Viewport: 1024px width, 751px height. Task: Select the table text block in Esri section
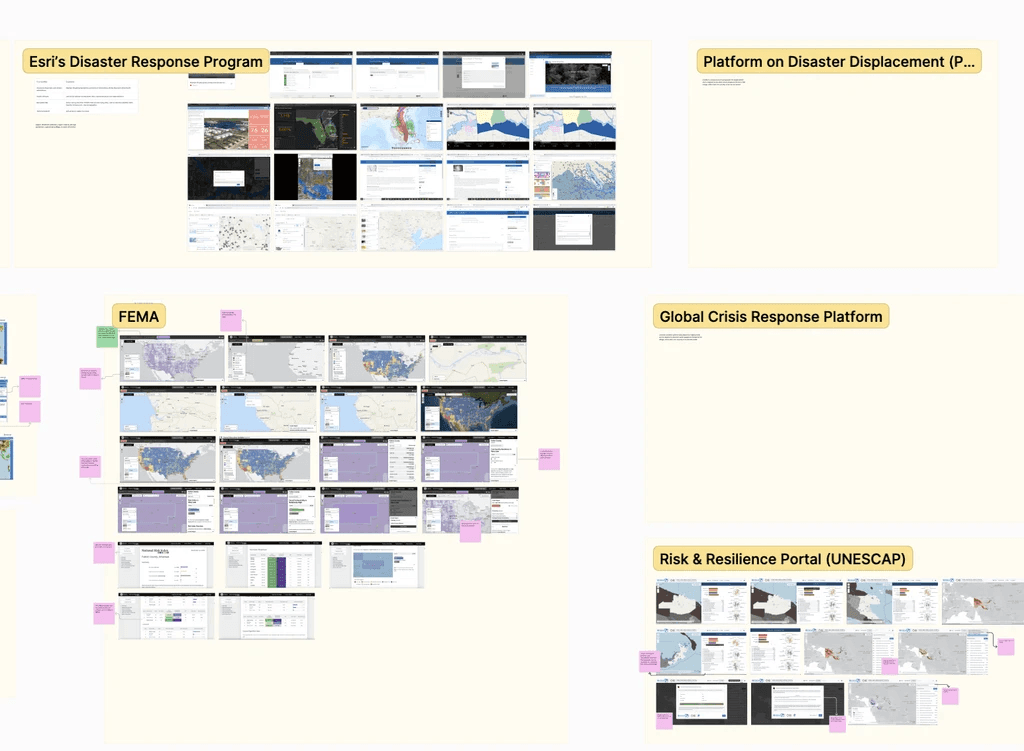click(x=85, y=97)
